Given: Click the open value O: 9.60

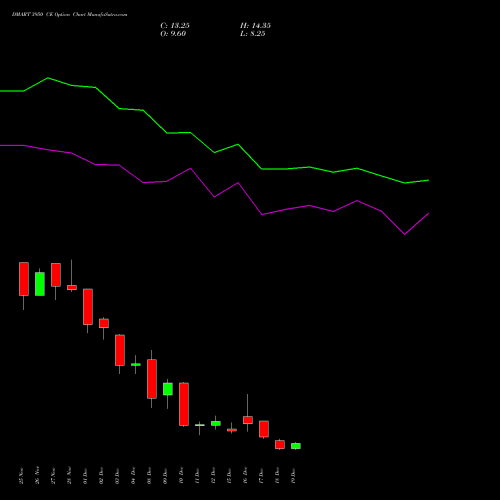Looking at the screenshot, I should click(173, 34).
